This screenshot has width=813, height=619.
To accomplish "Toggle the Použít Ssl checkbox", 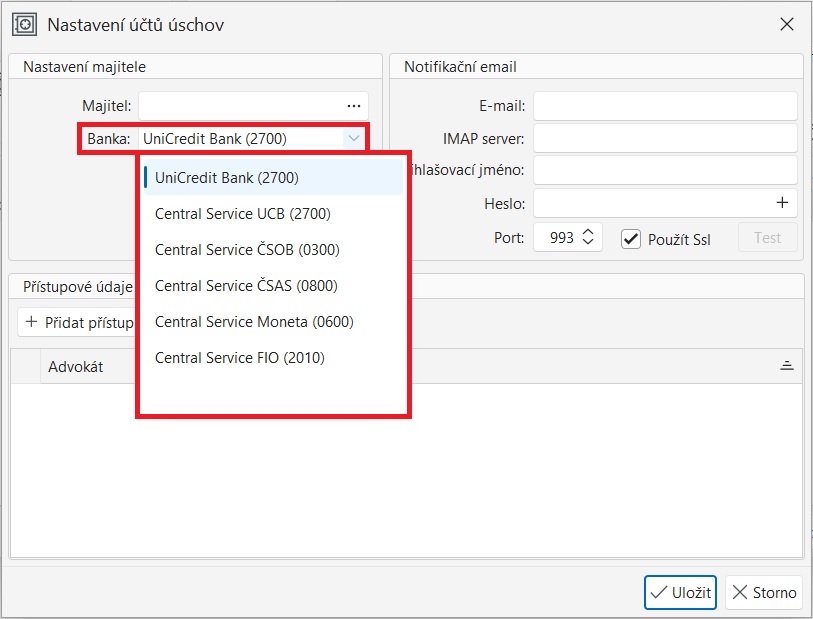I will (631, 239).
